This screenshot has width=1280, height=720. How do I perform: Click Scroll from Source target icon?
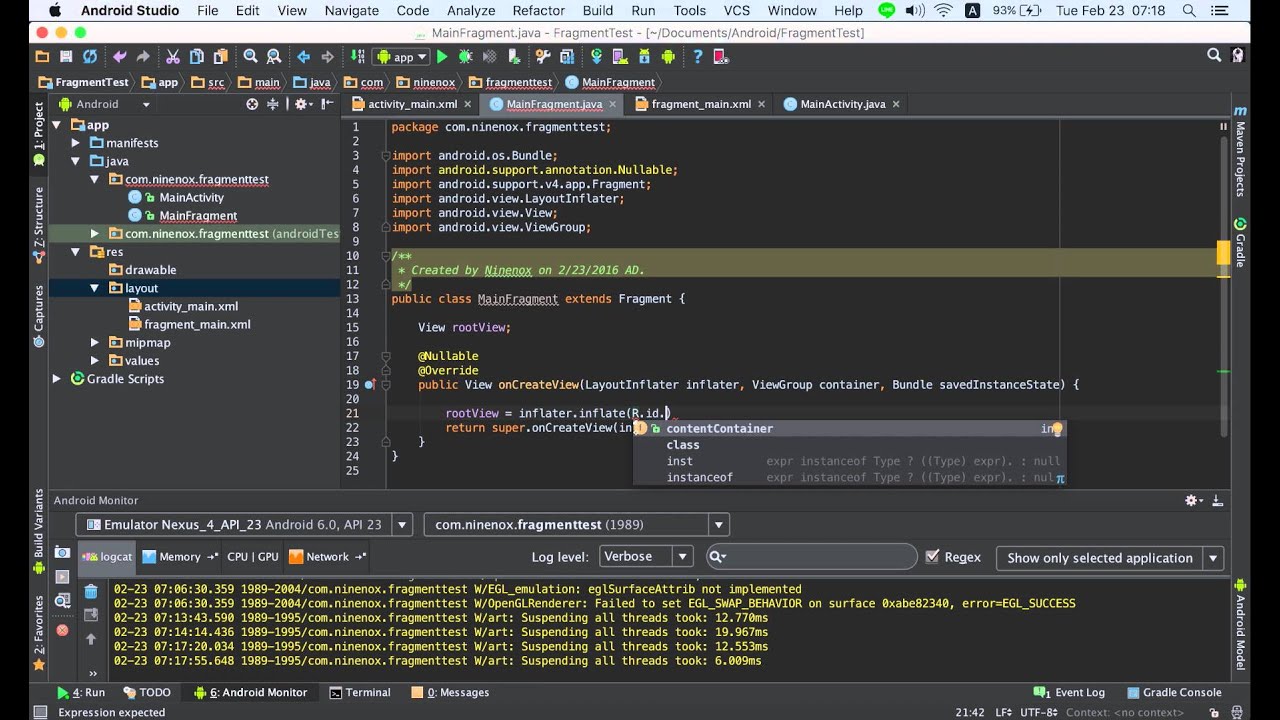(252, 104)
